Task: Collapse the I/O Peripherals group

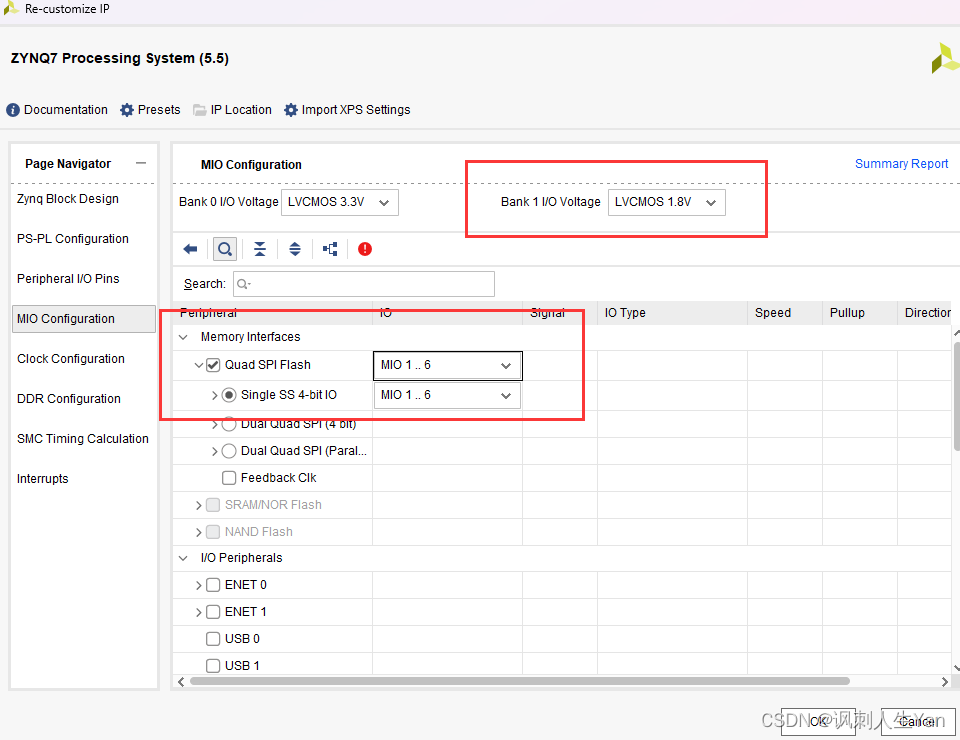Action: pyautogui.click(x=183, y=558)
